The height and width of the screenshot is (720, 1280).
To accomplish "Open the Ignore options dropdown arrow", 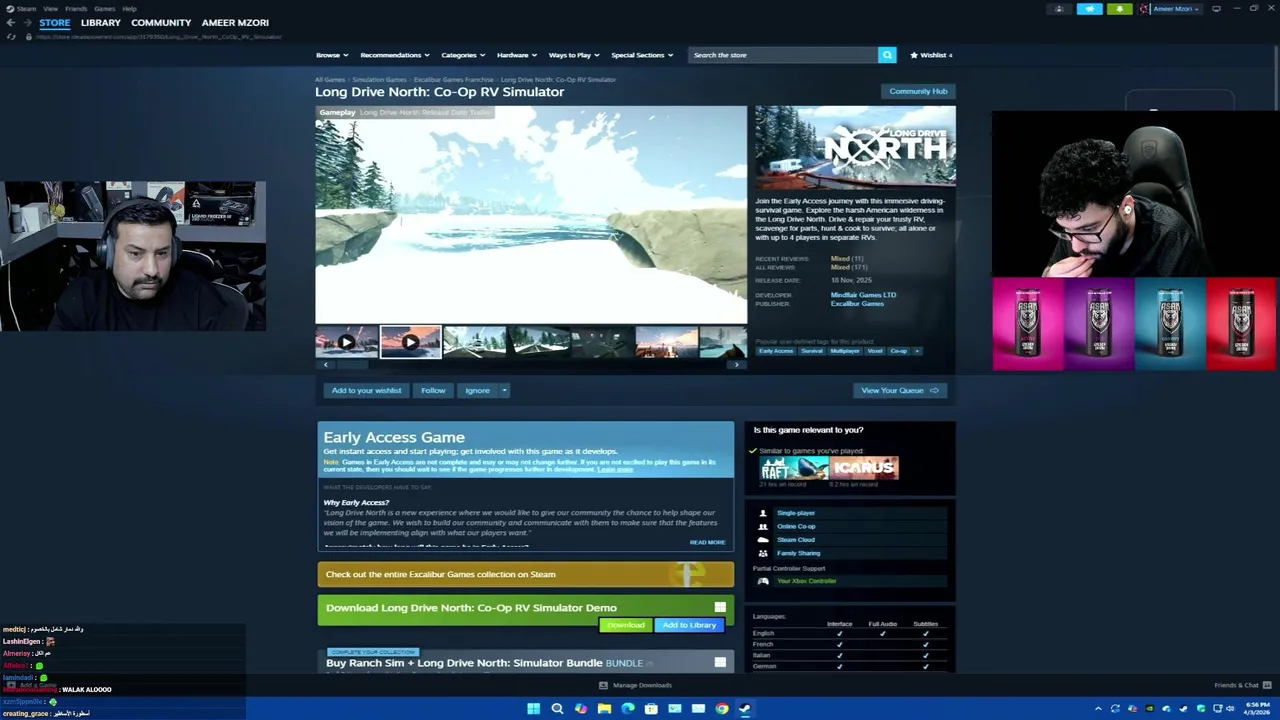I will [504, 391].
